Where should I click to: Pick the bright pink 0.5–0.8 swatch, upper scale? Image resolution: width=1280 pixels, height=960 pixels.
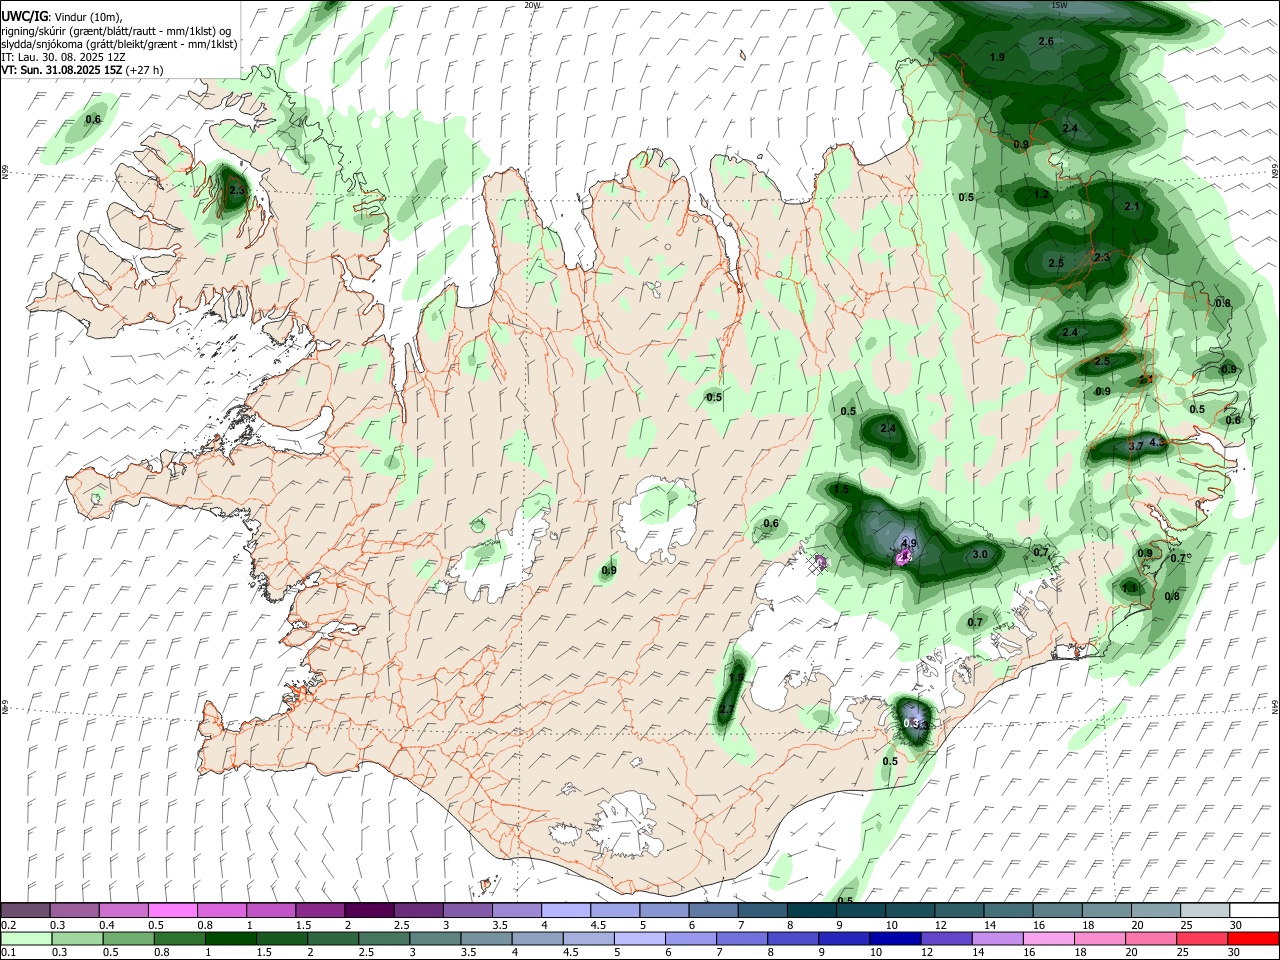point(172,910)
